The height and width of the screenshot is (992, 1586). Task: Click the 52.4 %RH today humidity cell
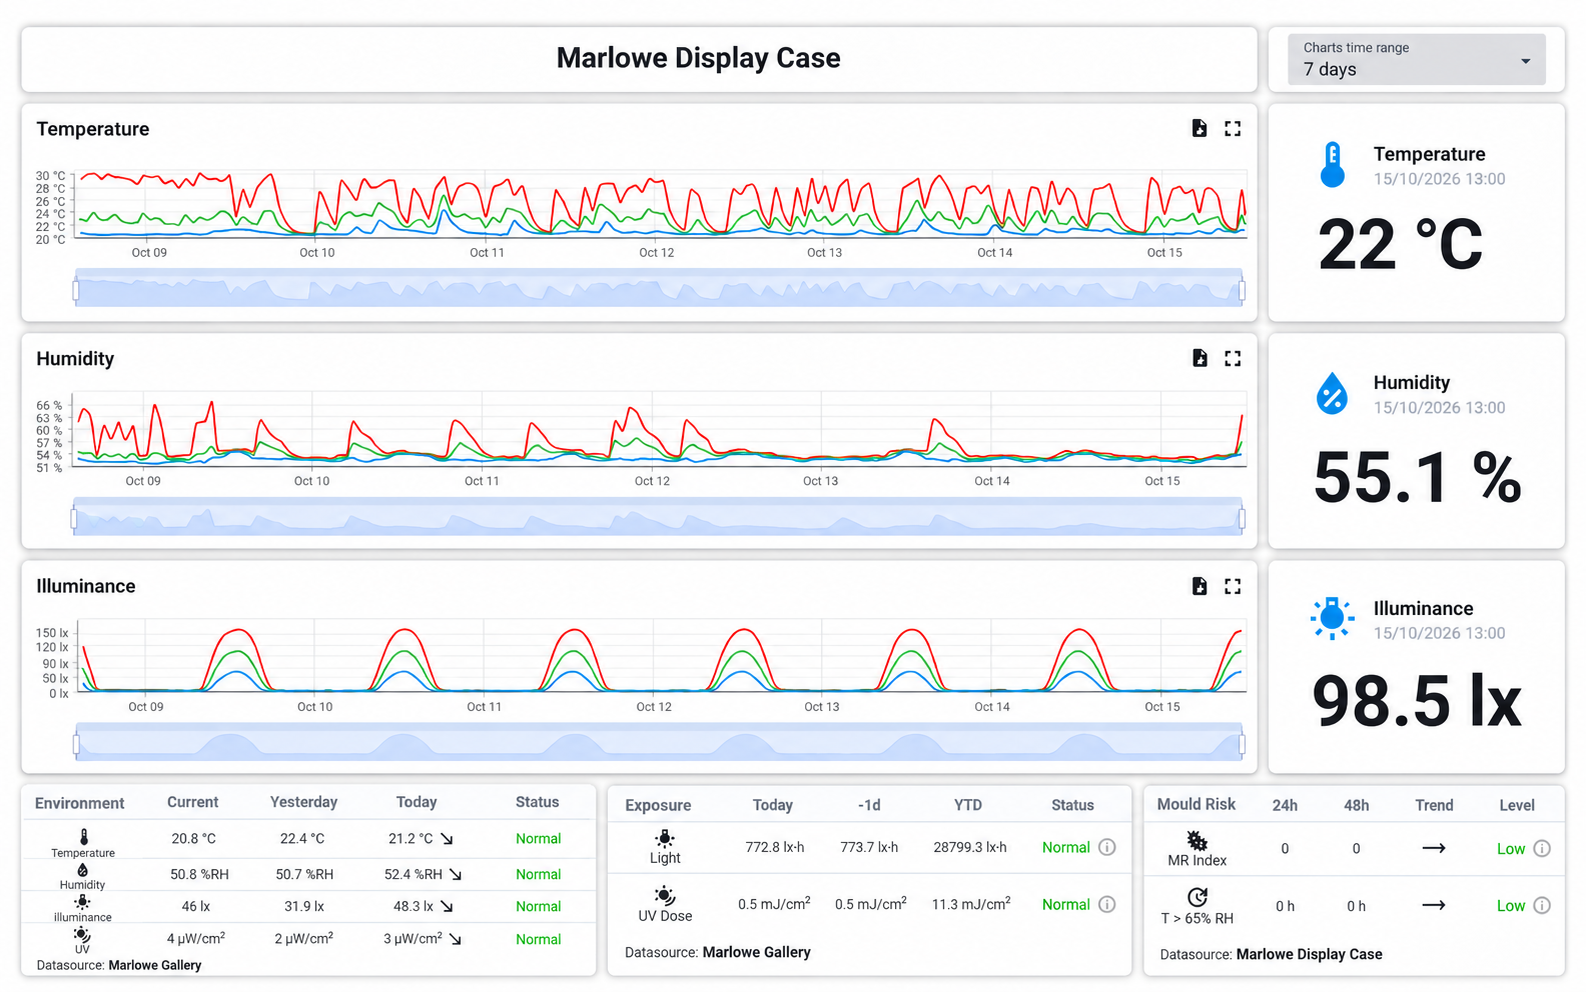(x=413, y=874)
